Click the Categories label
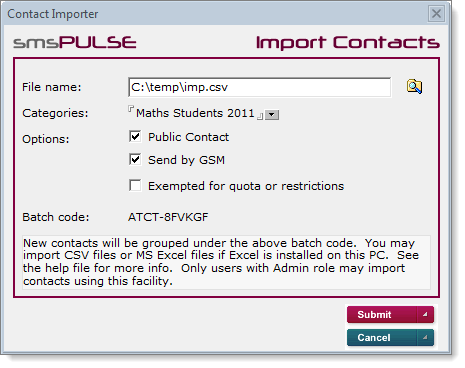The height and width of the screenshot is (368, 465). [x=55, y=113]
